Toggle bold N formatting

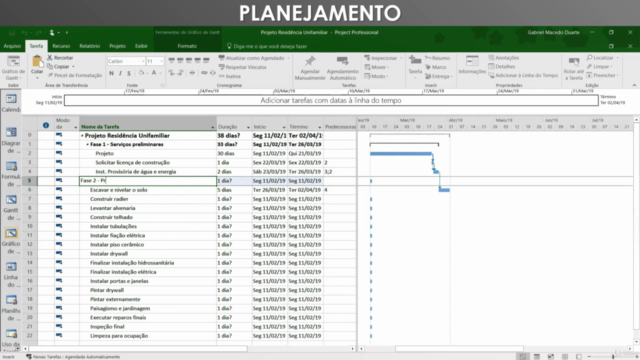(111, 73)
